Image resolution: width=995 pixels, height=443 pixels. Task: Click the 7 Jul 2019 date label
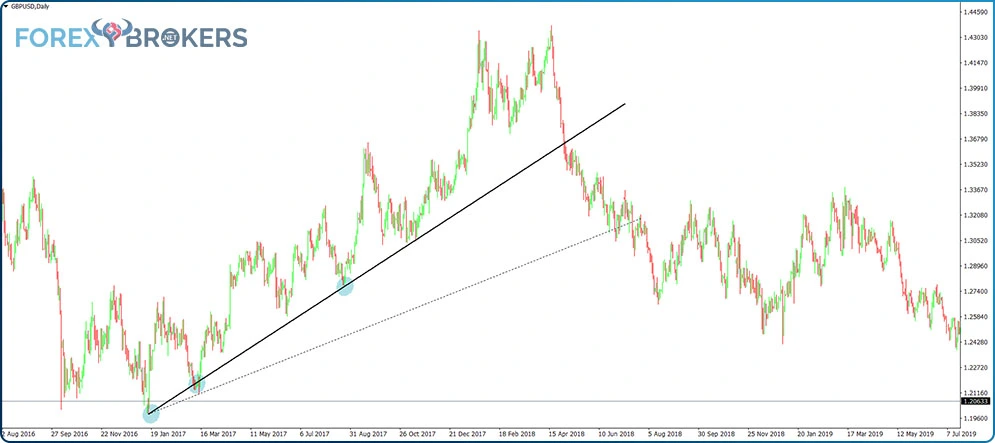coord(963,433)
